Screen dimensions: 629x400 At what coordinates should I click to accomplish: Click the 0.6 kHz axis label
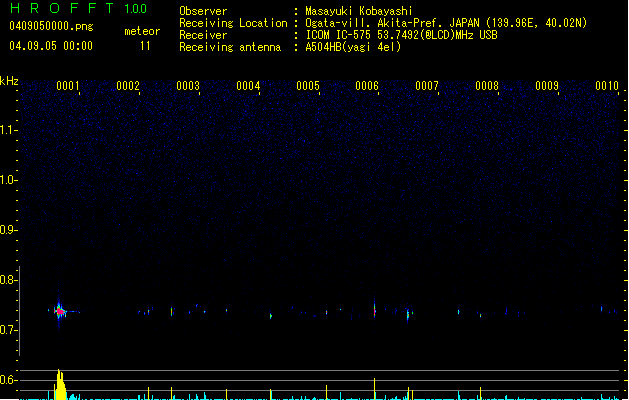[8, 380]
